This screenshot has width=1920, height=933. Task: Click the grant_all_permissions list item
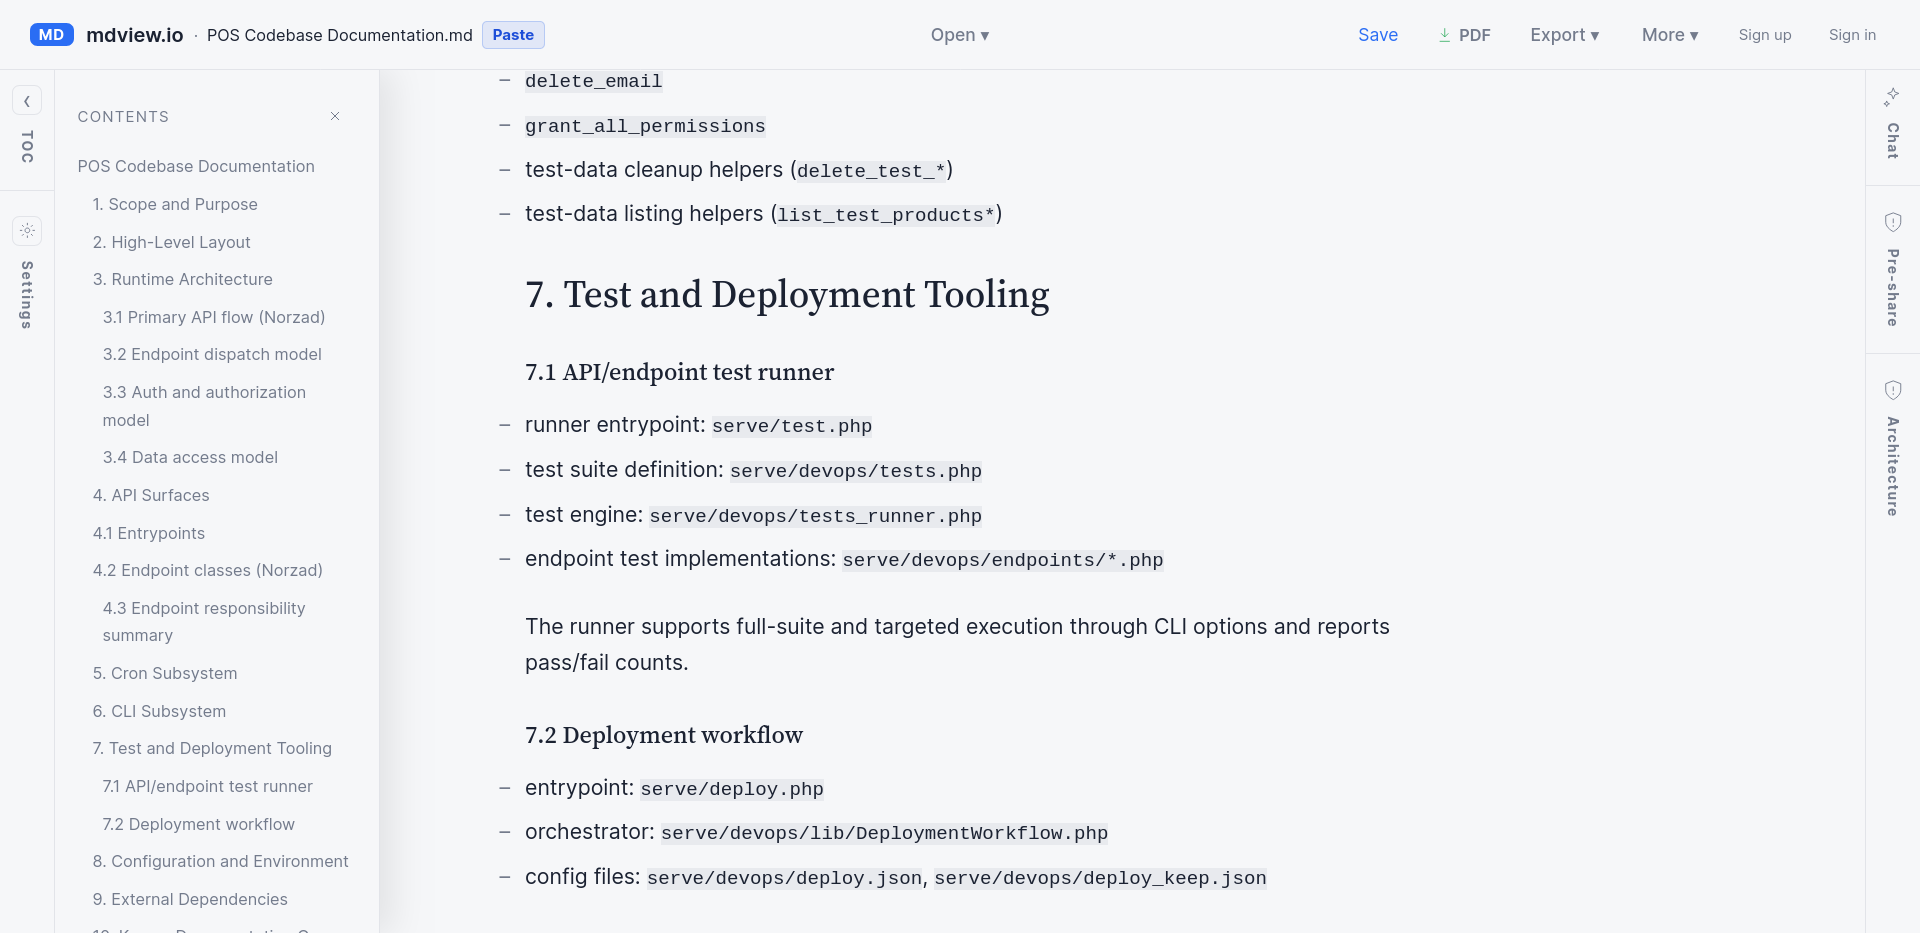[645, 126]
